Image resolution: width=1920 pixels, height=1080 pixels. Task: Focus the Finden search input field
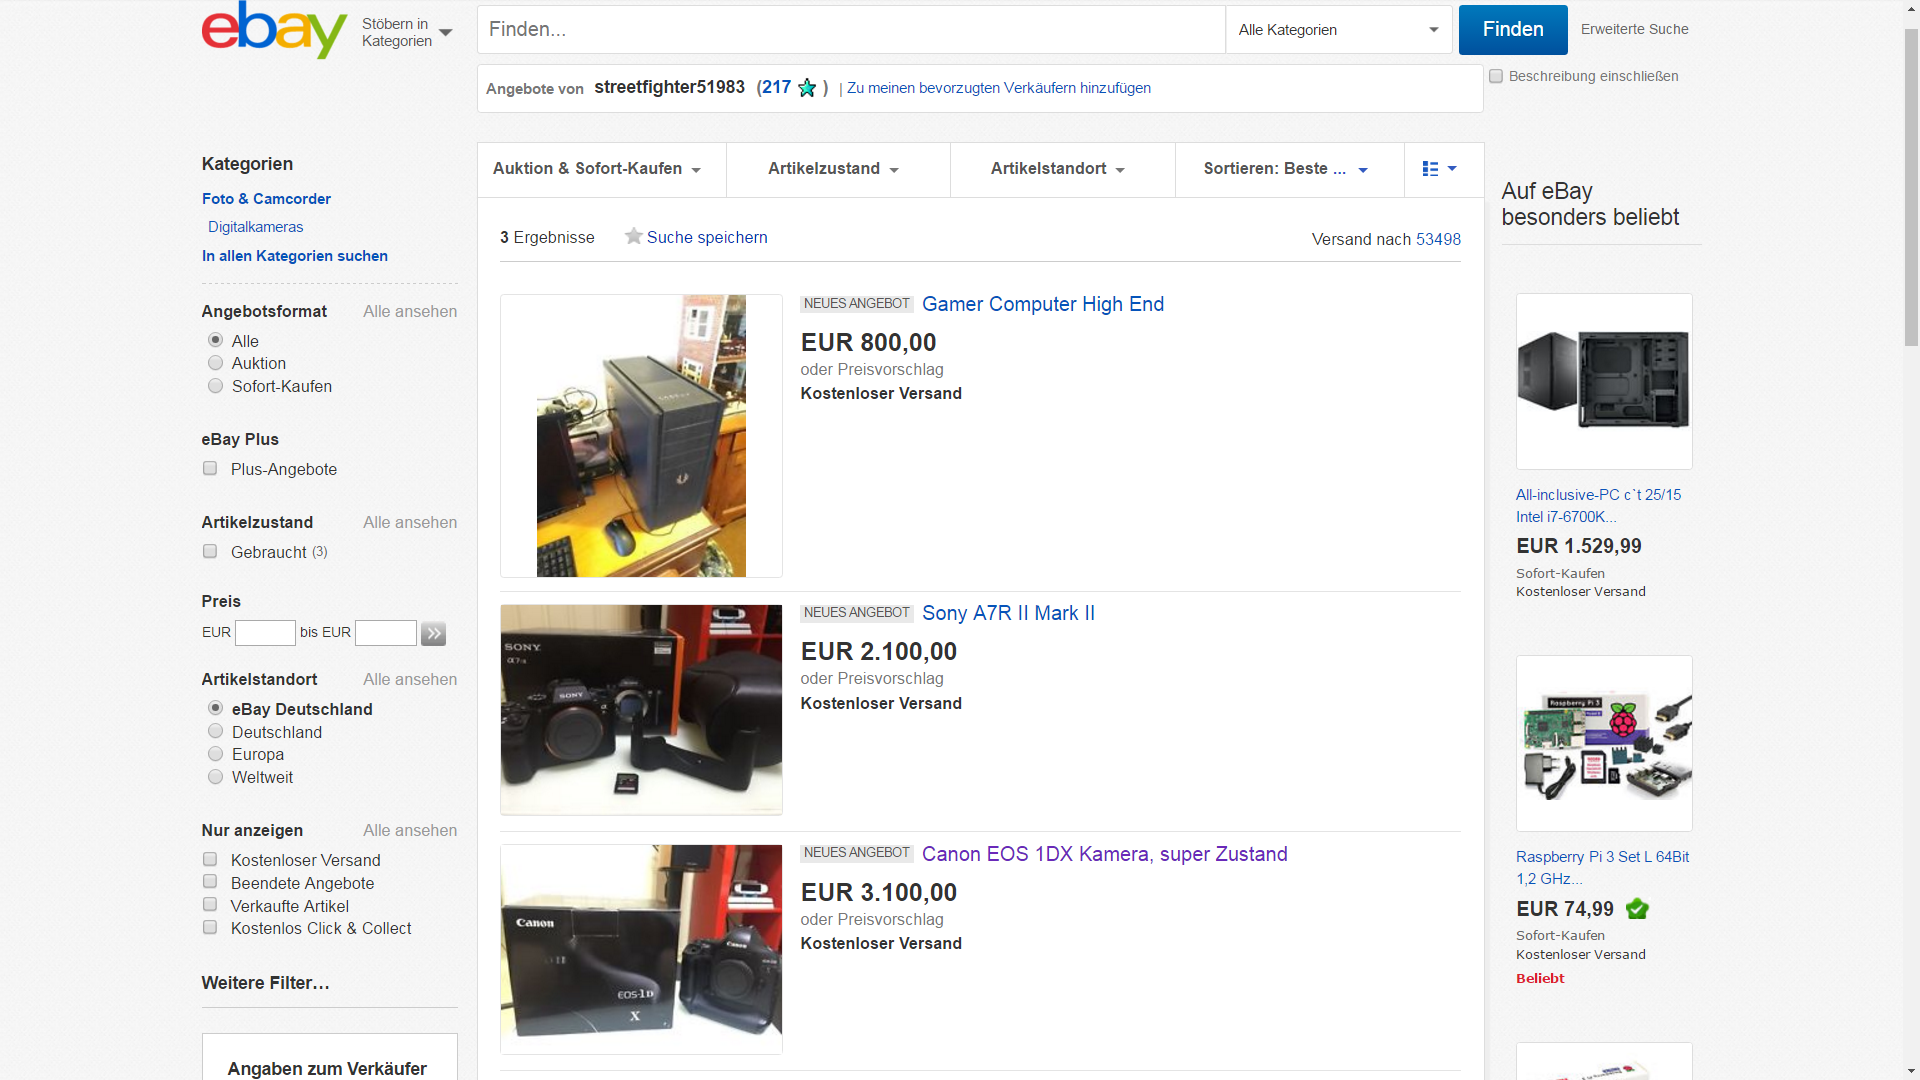(851, 30)
